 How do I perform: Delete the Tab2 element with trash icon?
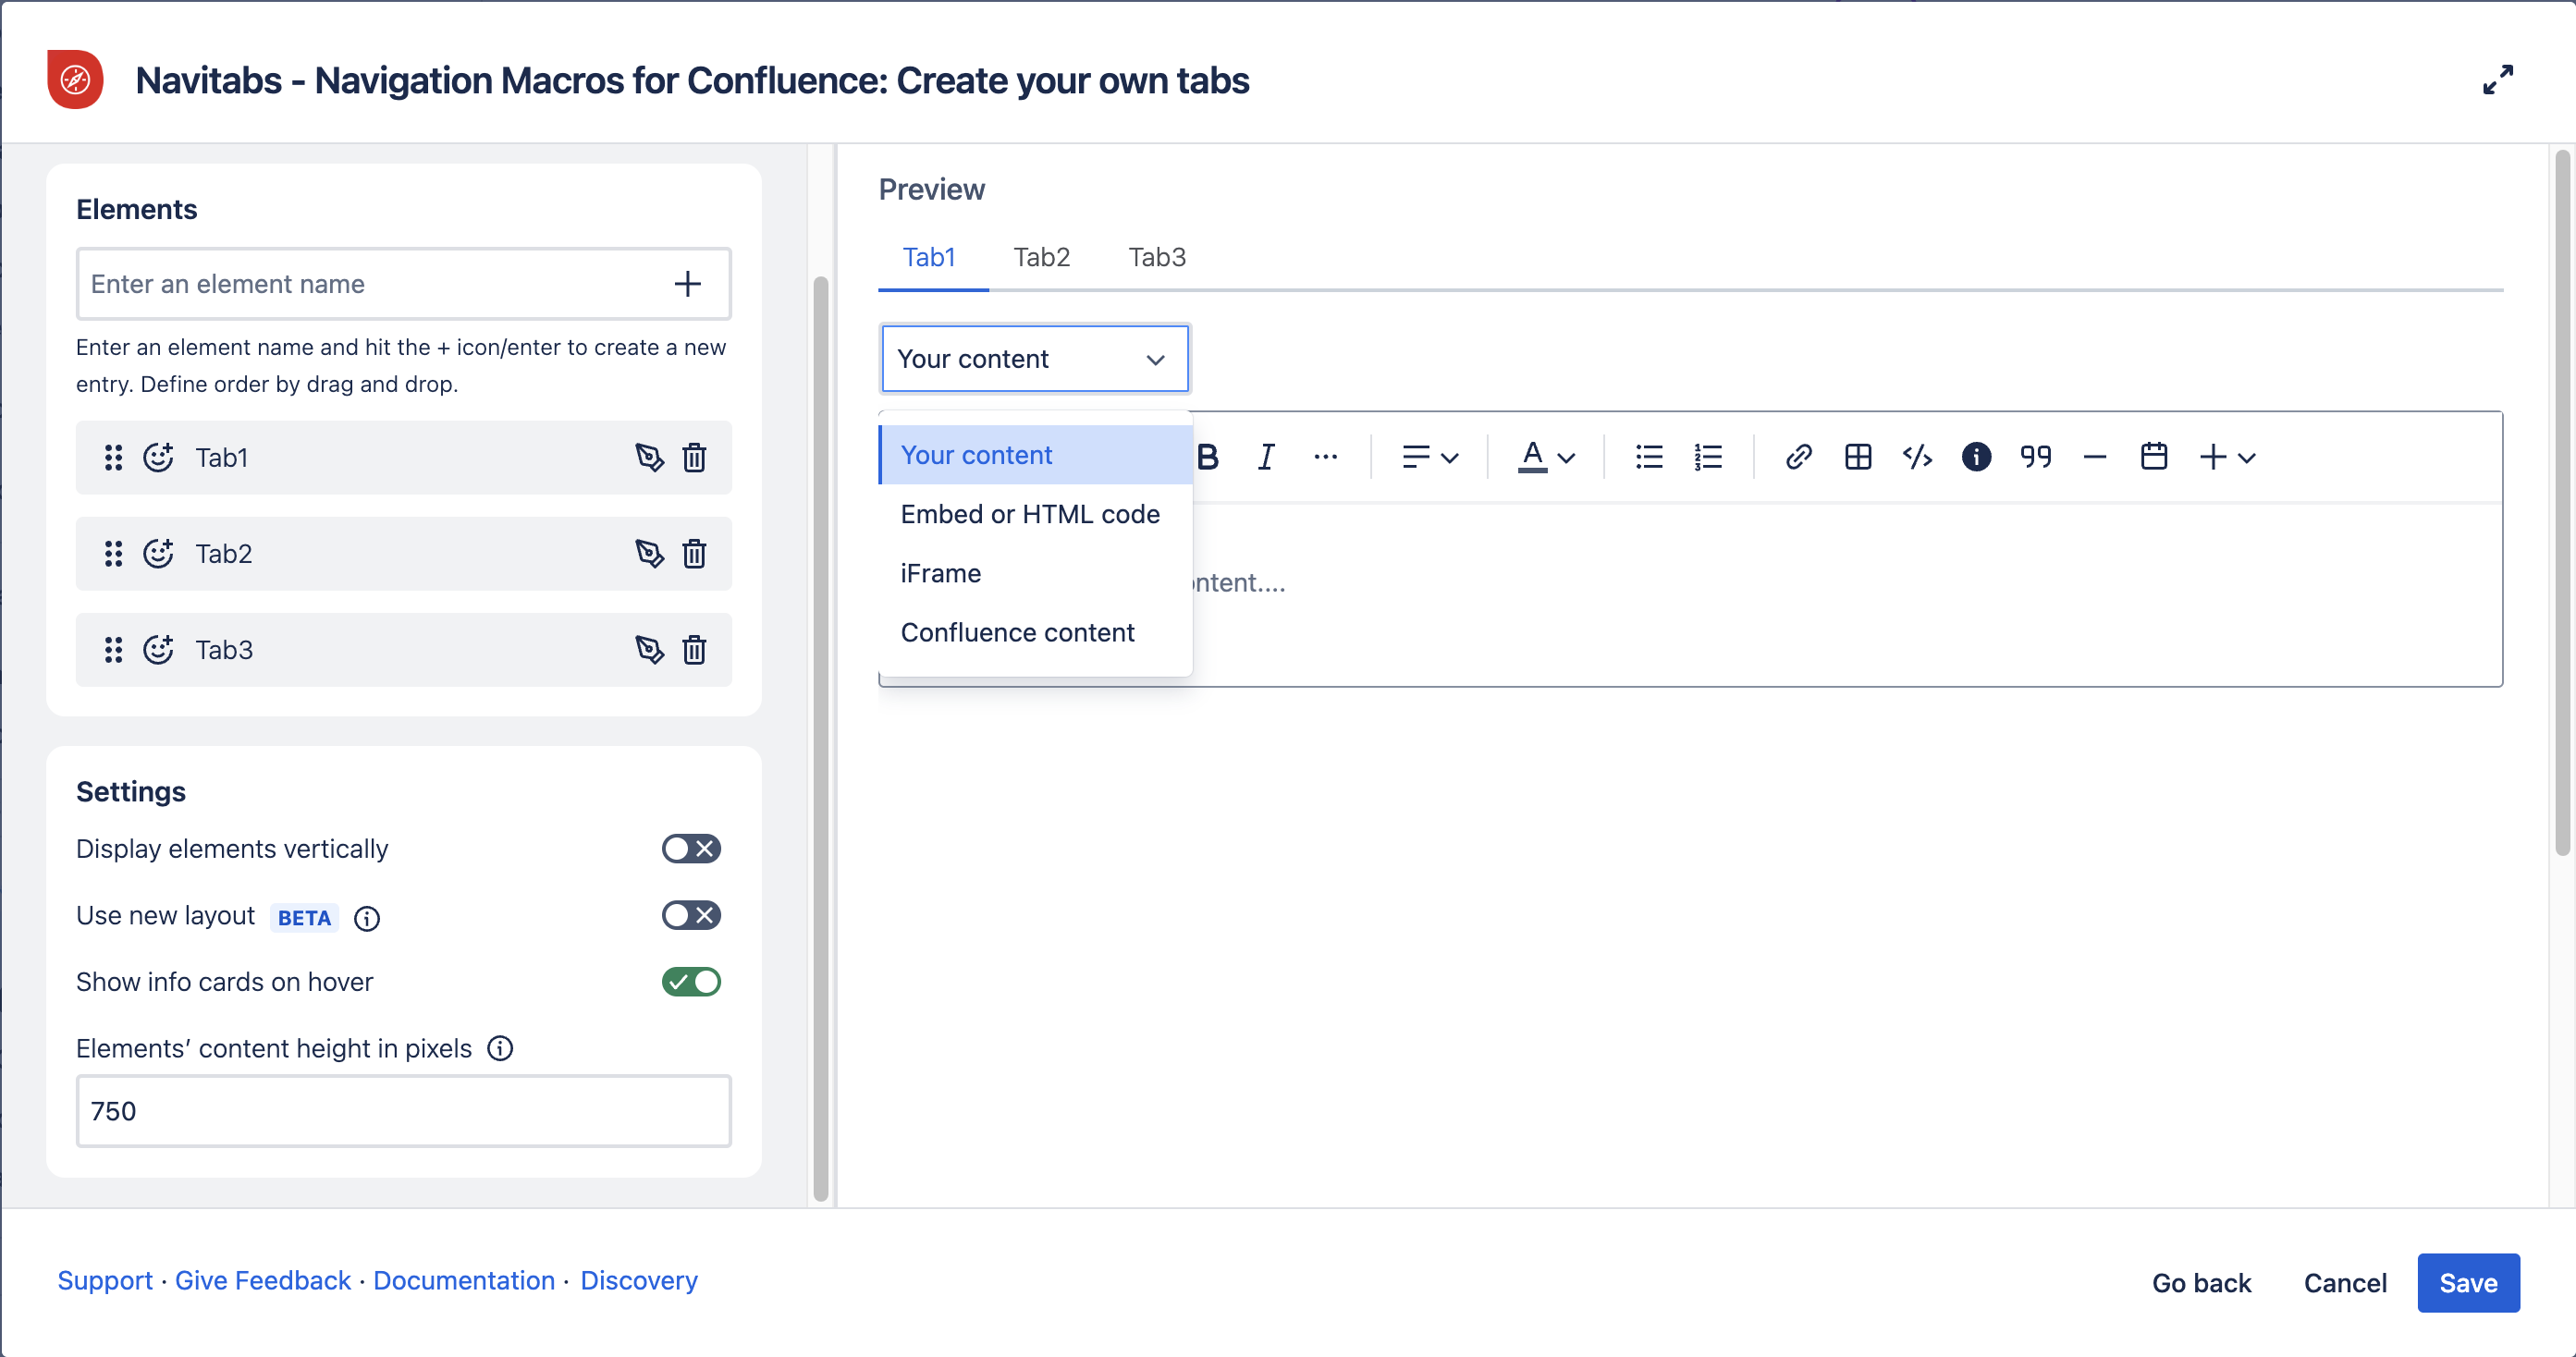[x=694, y=553]
